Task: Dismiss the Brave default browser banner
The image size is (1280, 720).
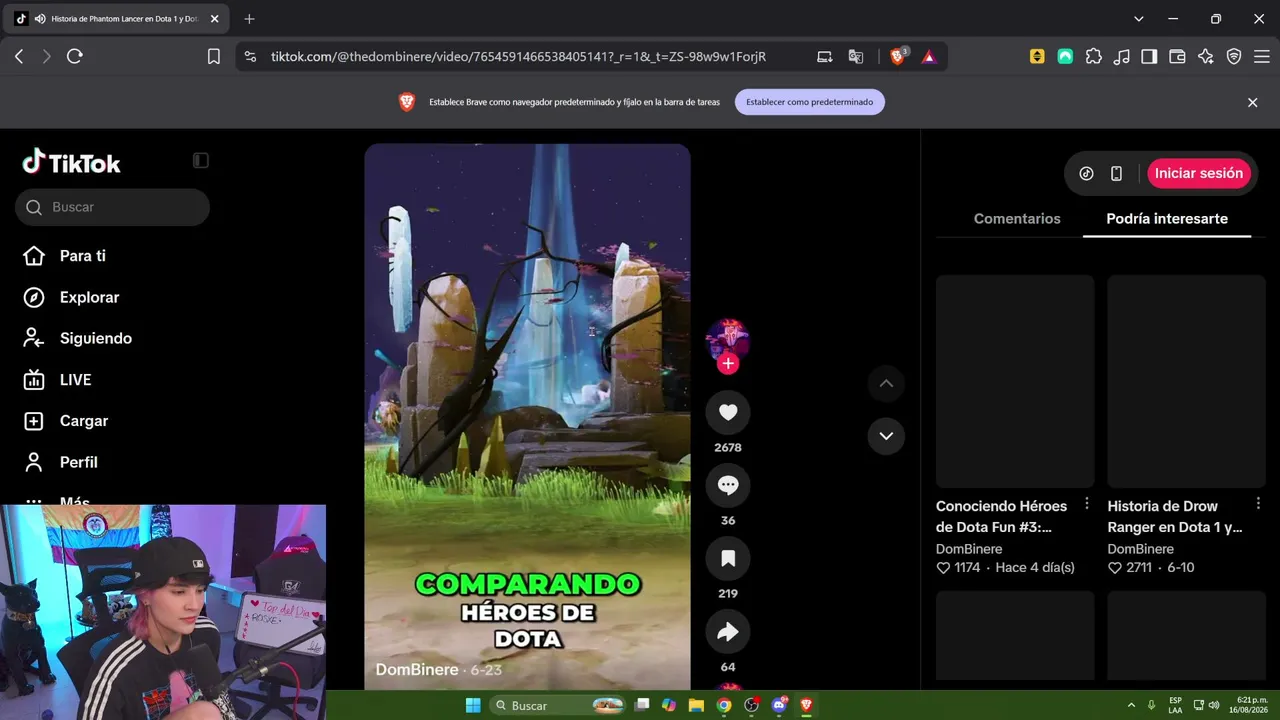Action: 1252,102
